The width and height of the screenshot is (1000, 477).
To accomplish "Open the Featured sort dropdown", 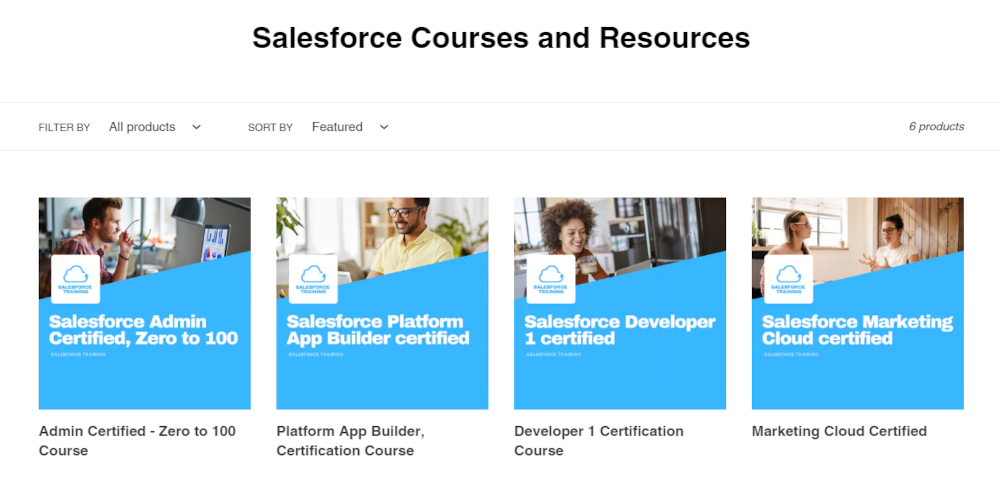I will click(350, 127).
